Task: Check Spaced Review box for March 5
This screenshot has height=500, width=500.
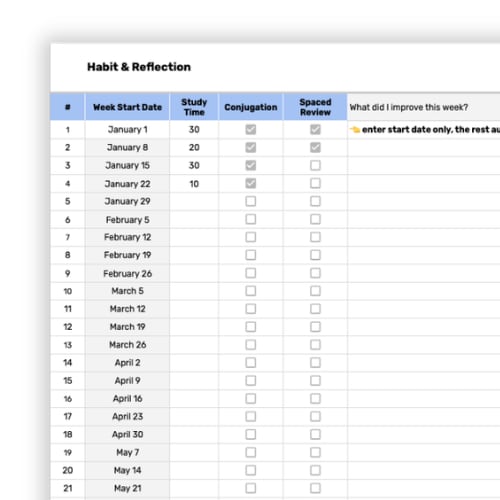Action: tap(315, 291)
